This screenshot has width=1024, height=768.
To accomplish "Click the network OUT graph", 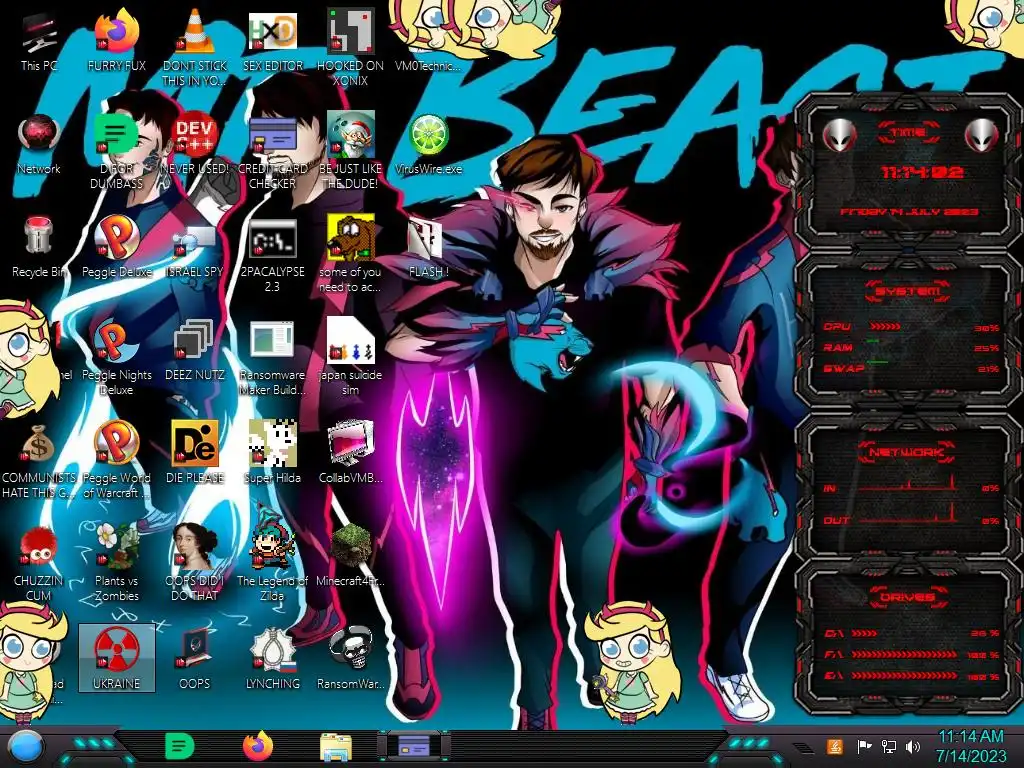I will [907, 515].
